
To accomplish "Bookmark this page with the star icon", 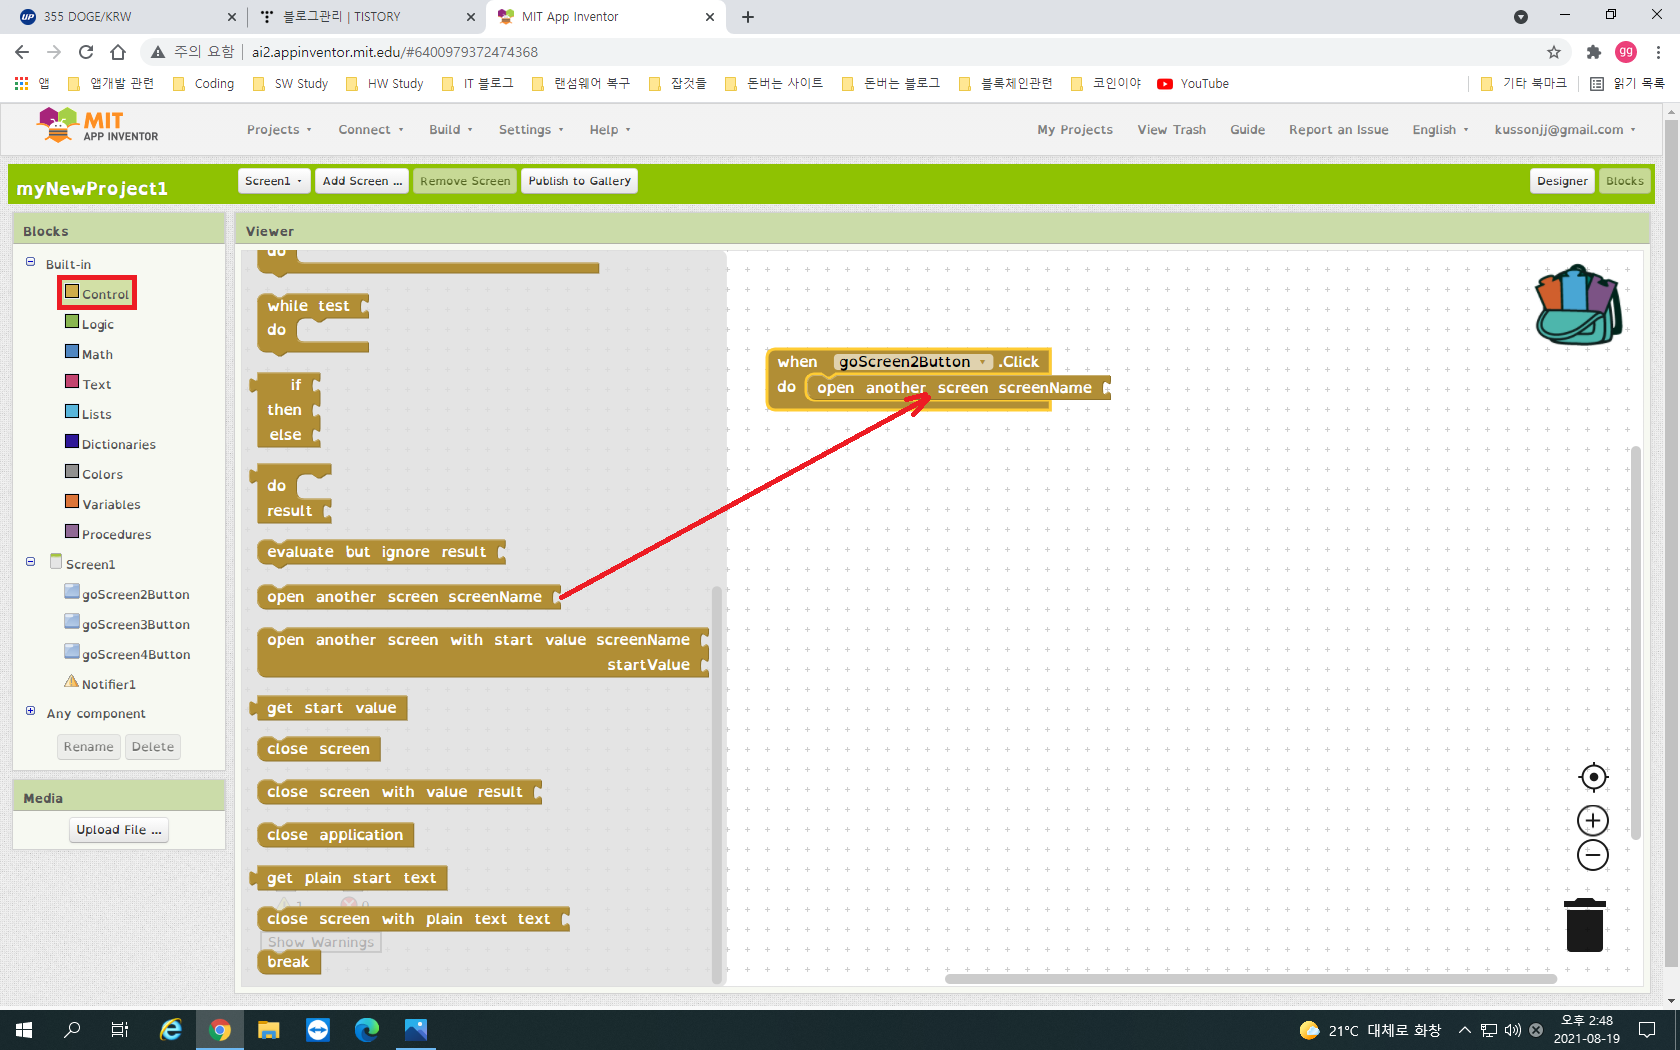I will coord(1554,52).
